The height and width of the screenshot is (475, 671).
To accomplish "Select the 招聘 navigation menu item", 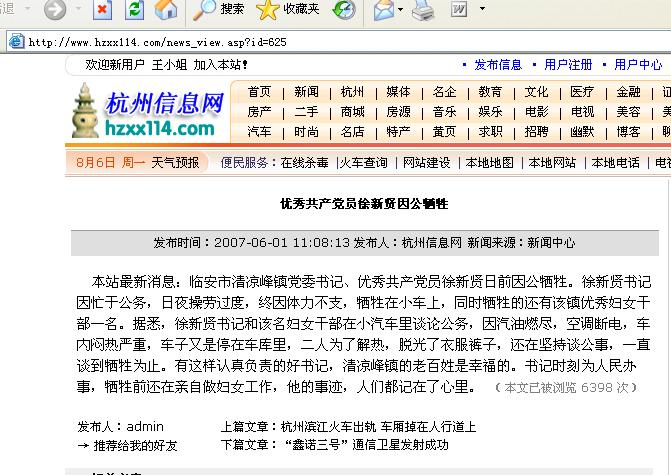I will (x=536, y=131).
